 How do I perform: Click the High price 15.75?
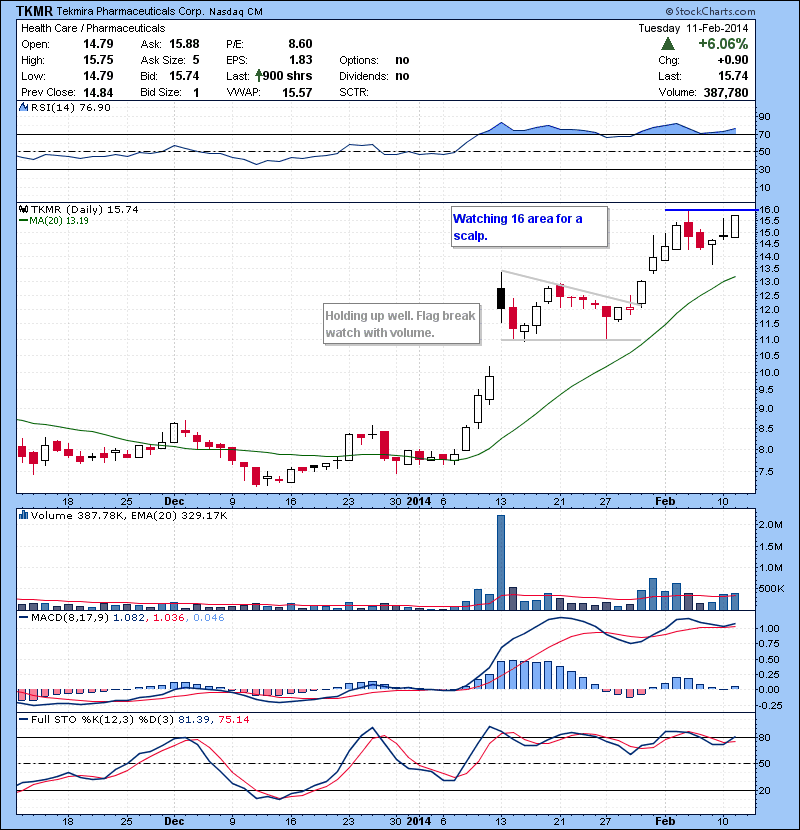[x=98, y=60]
